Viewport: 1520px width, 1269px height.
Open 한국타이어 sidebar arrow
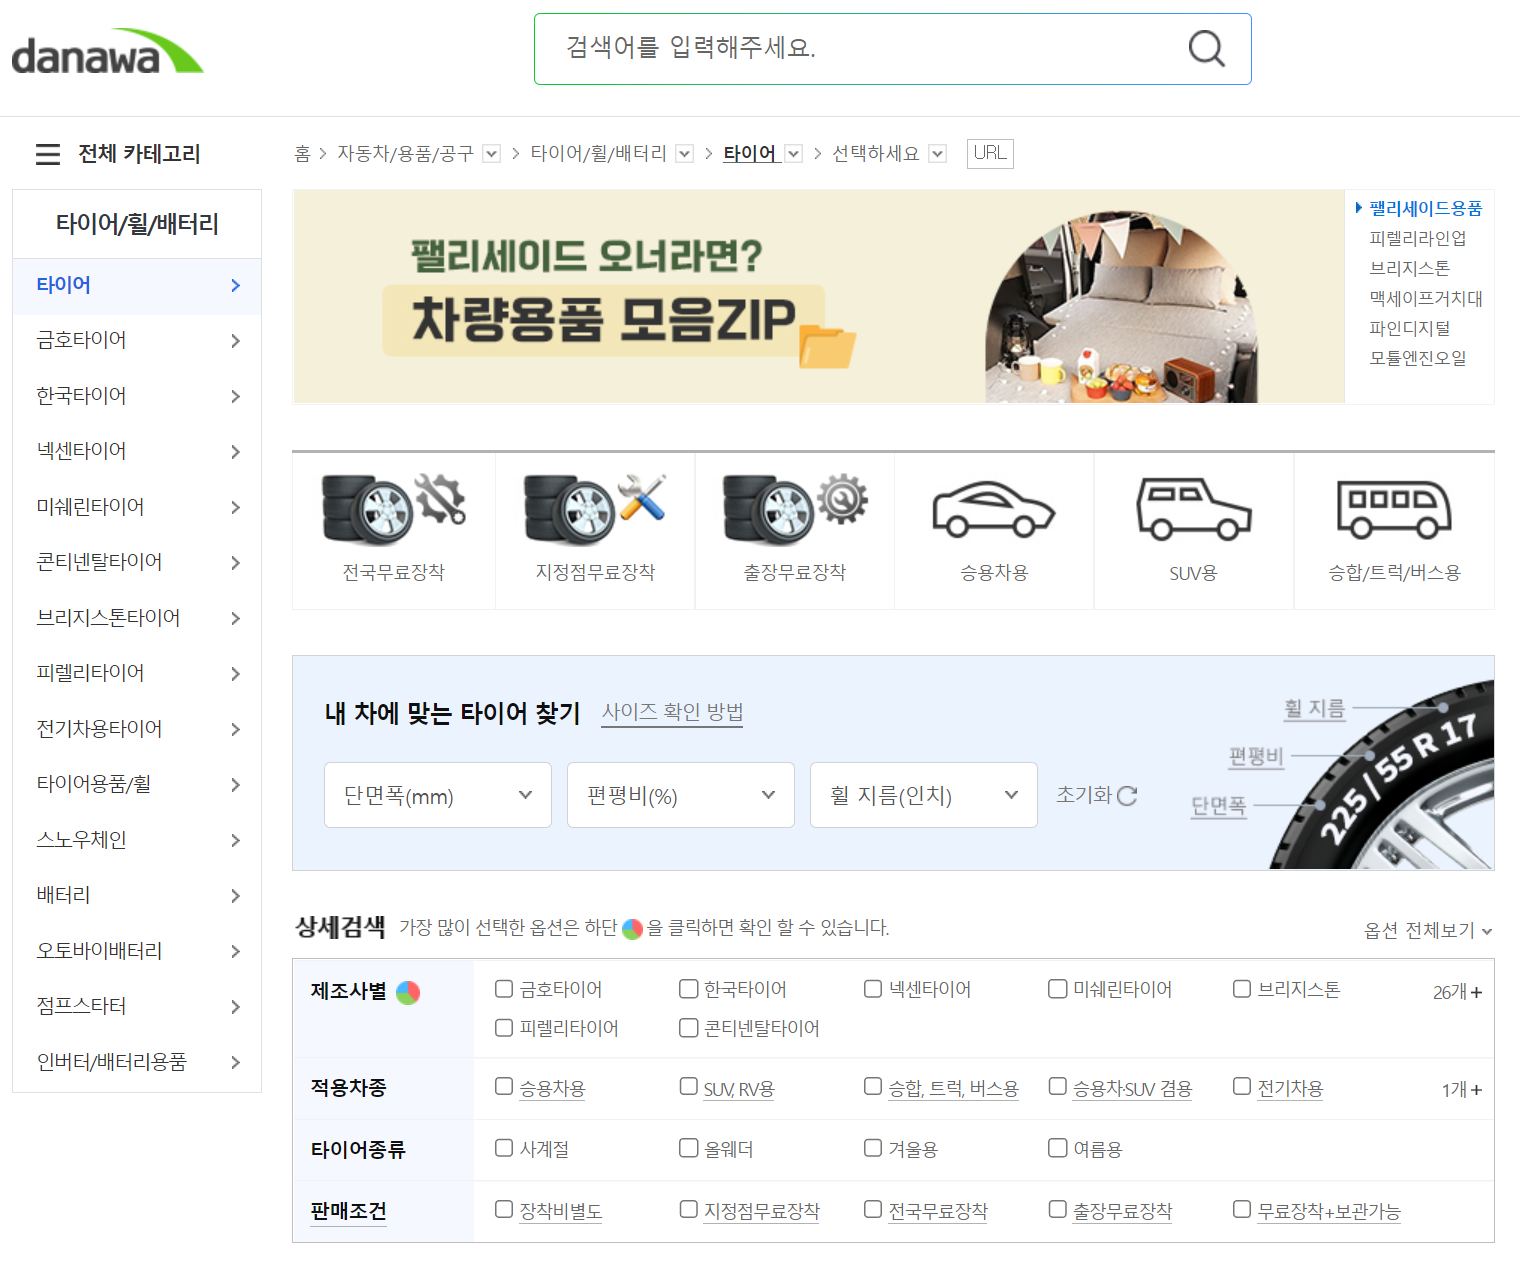[235, 396]
